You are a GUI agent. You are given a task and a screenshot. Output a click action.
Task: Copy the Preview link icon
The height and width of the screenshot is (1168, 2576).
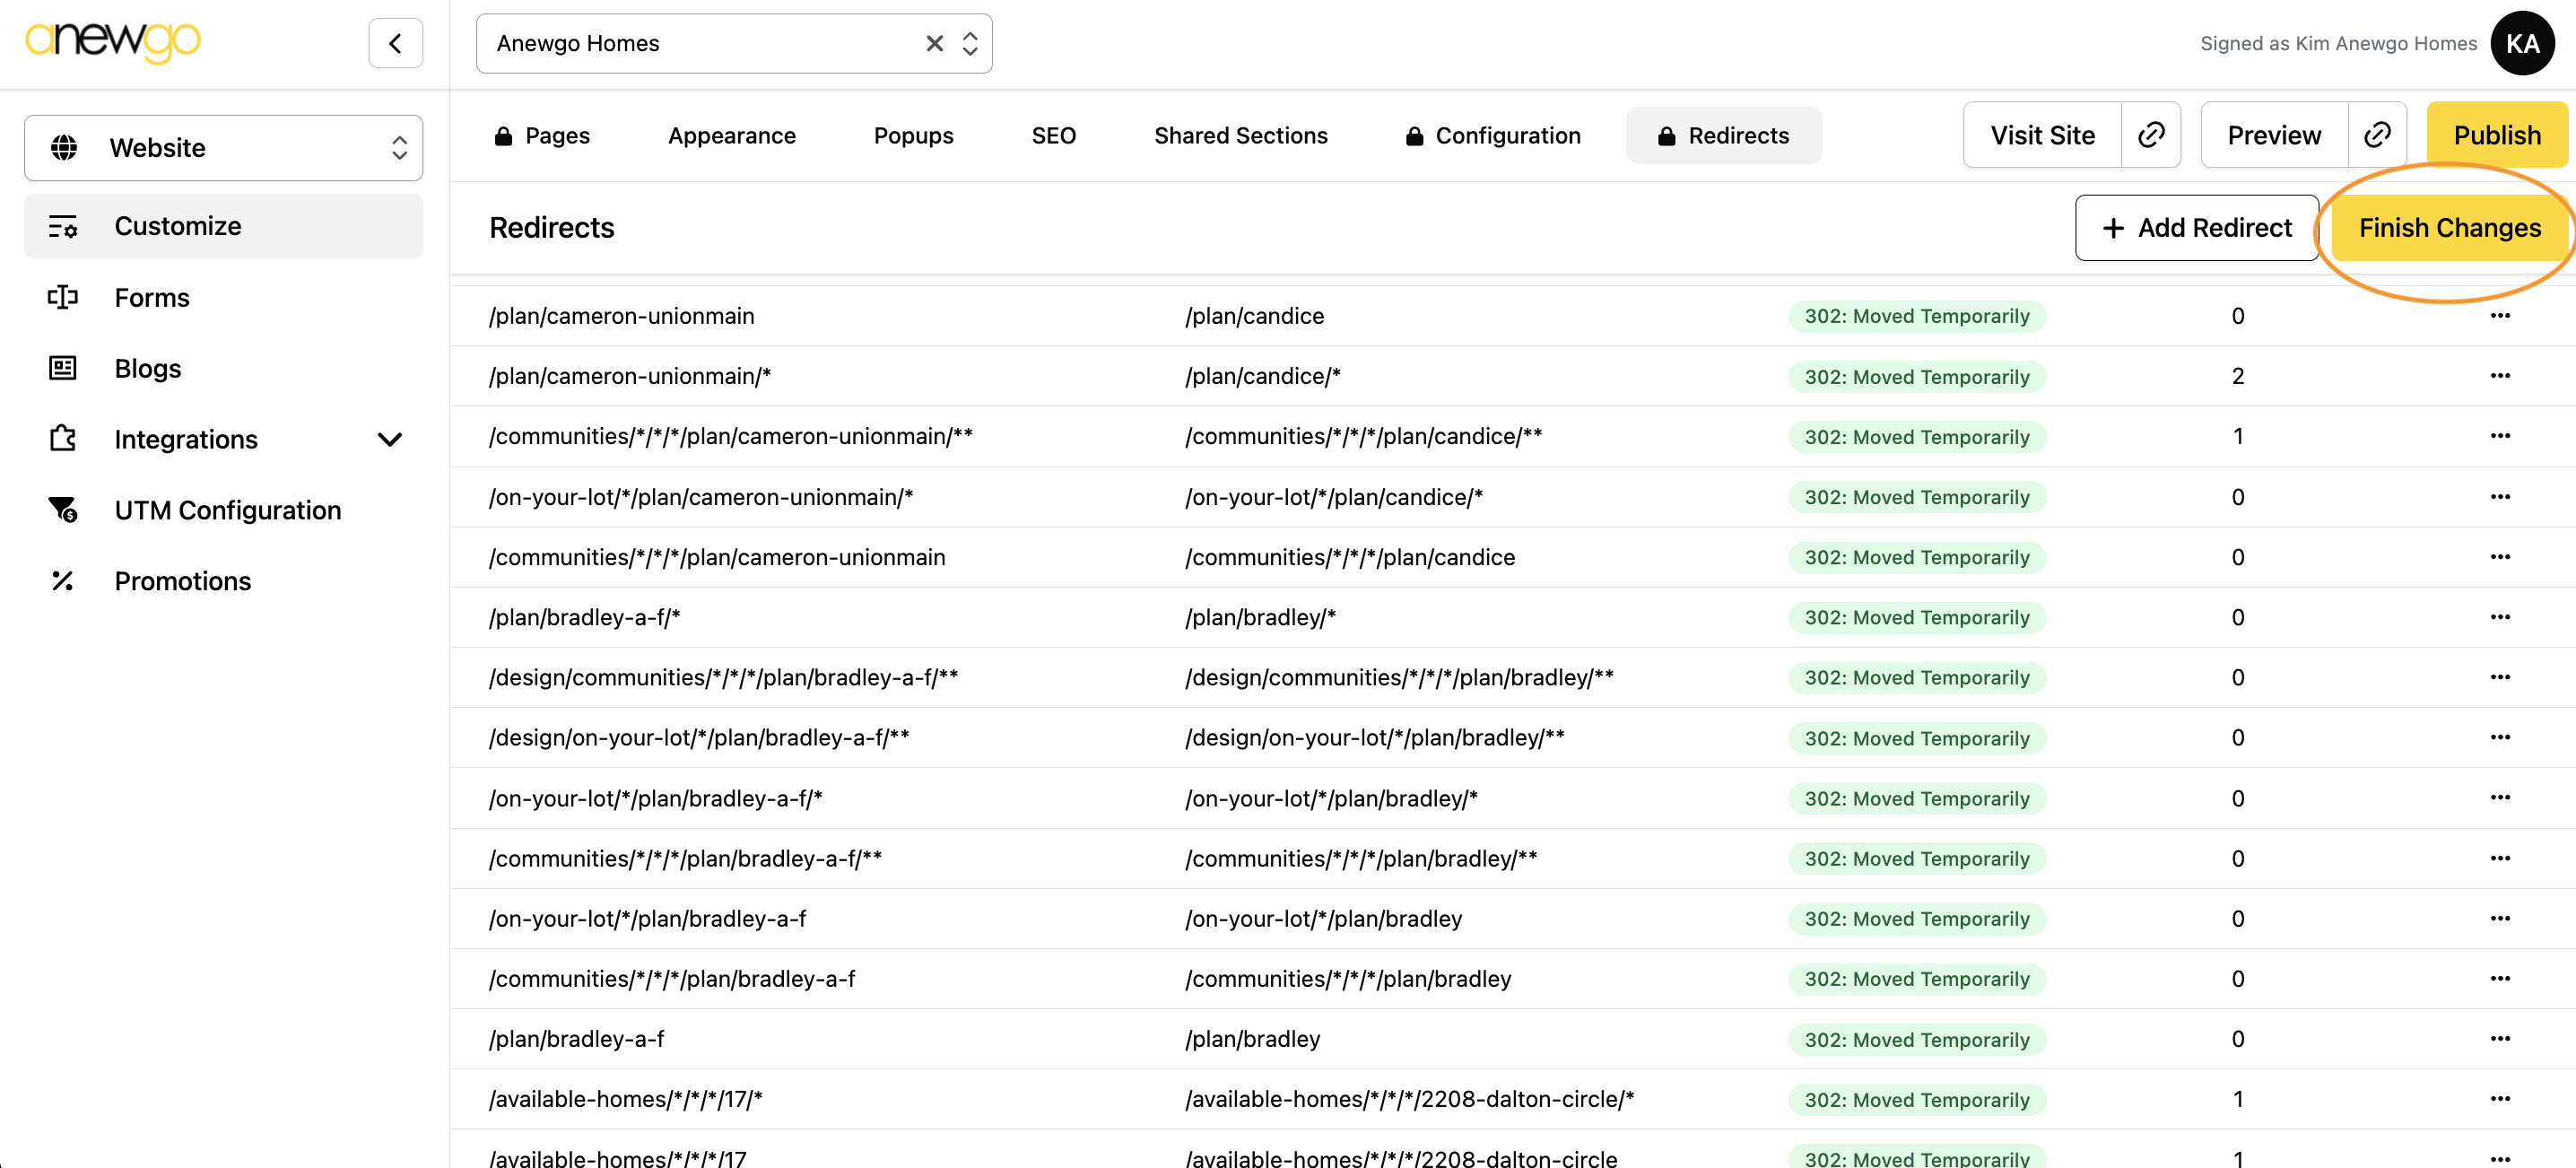pyautogui.click(x=2376, y=135)
